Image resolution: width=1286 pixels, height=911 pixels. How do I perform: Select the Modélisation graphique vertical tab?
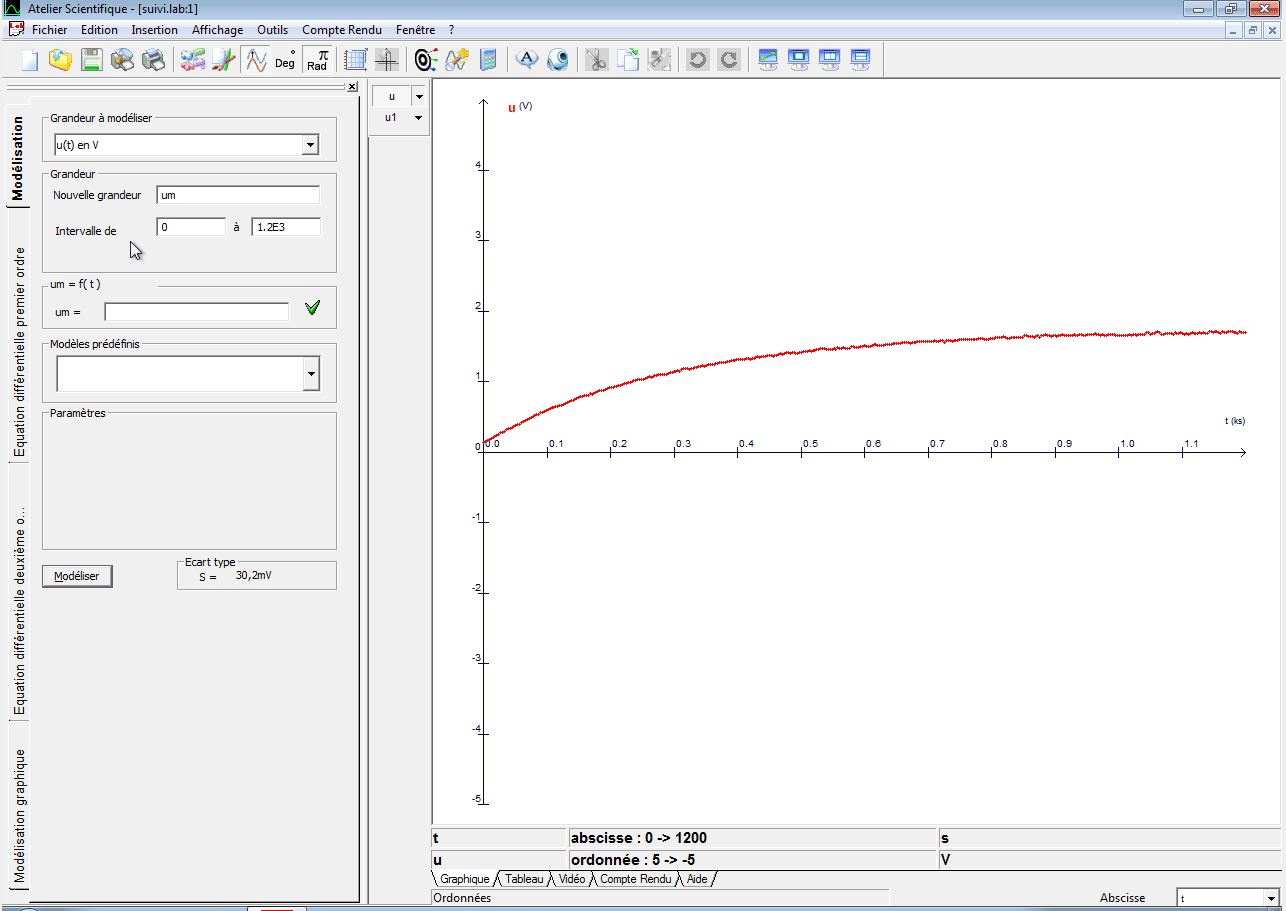point(18,815)
